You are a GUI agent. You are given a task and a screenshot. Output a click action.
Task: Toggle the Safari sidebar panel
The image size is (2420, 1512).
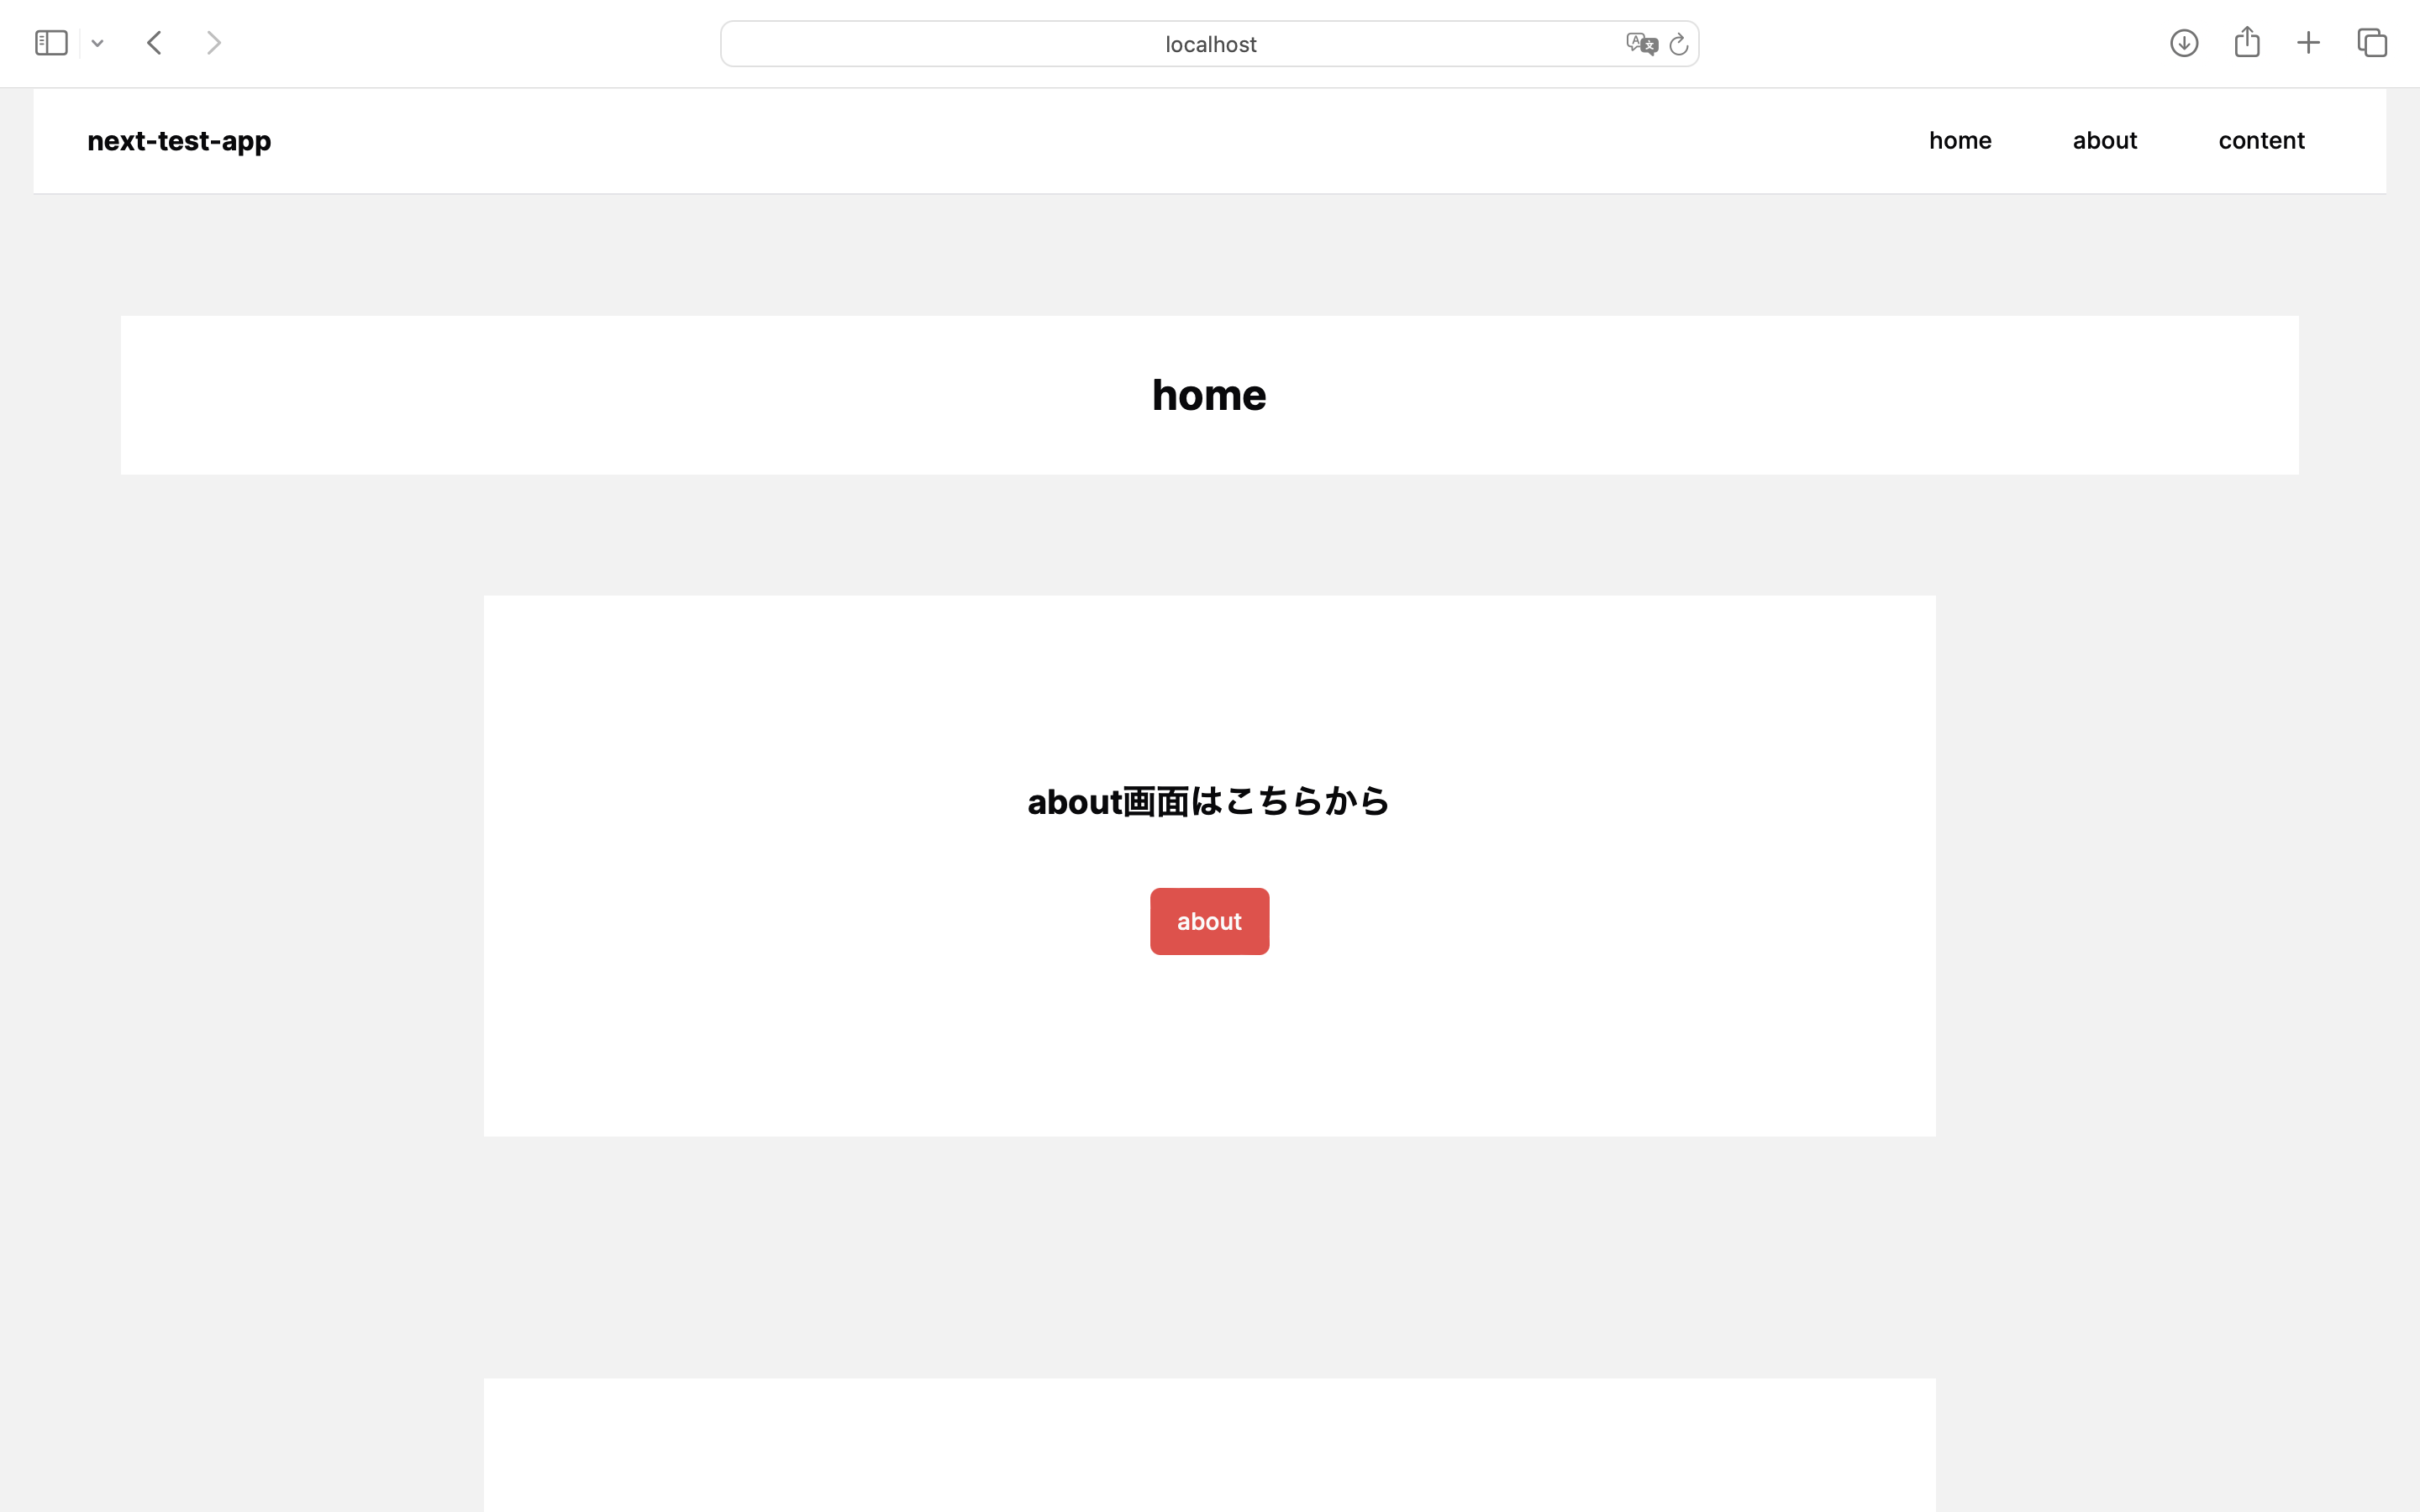tap(51, 42)
